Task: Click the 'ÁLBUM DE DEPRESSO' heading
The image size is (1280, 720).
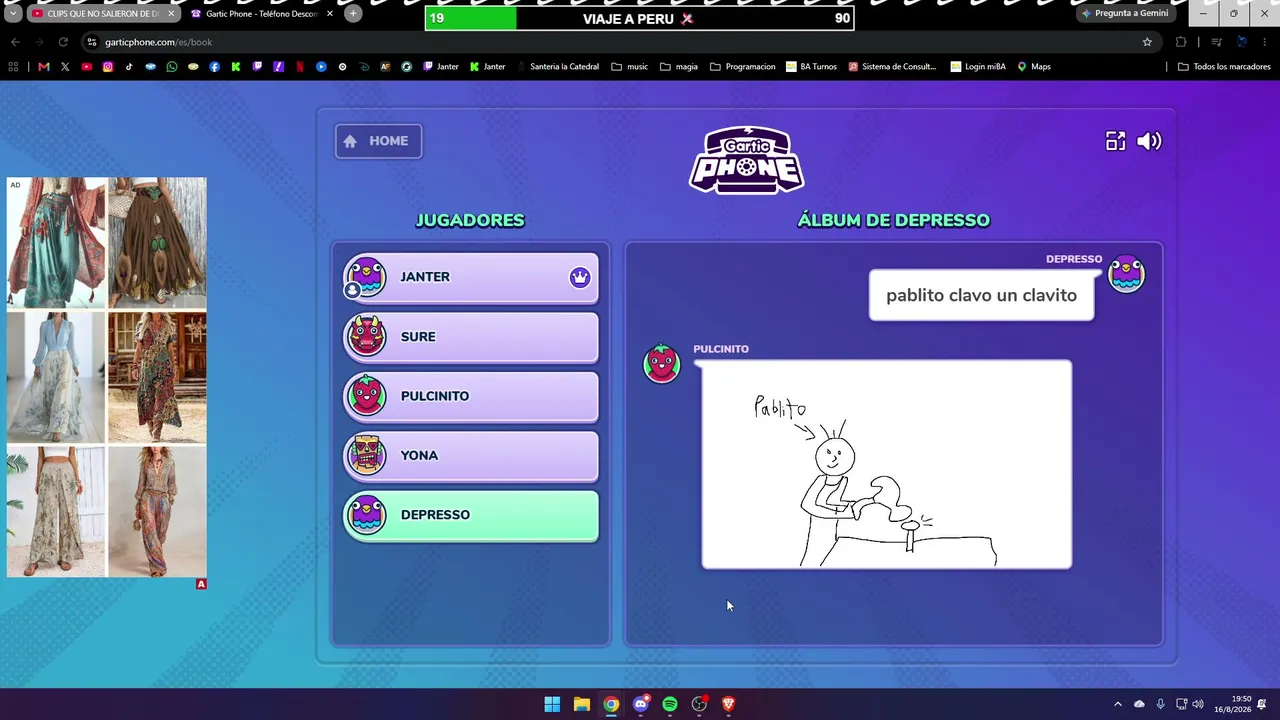Action: 893,220
